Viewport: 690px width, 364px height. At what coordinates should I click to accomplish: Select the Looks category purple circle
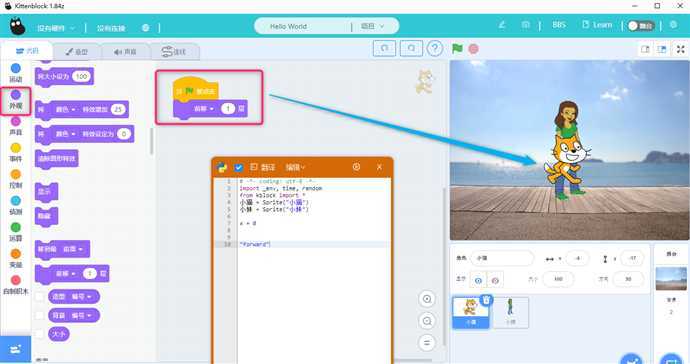[x=15, y=95]
